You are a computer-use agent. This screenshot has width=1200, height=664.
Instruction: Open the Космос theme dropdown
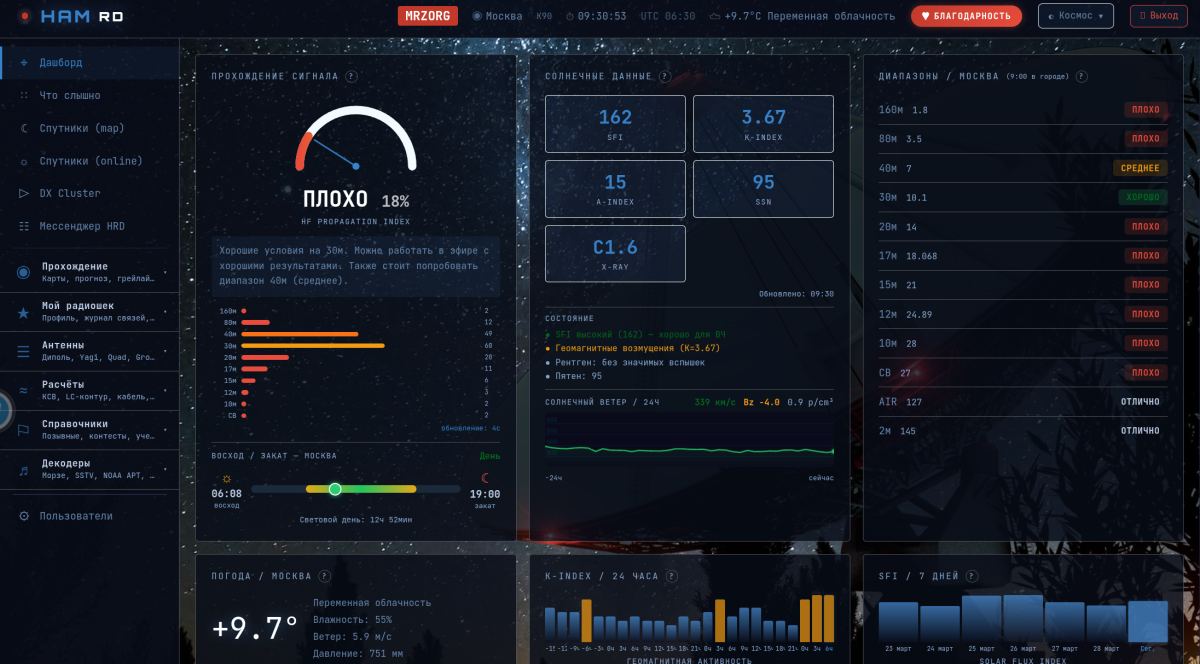pos(1075,16)
